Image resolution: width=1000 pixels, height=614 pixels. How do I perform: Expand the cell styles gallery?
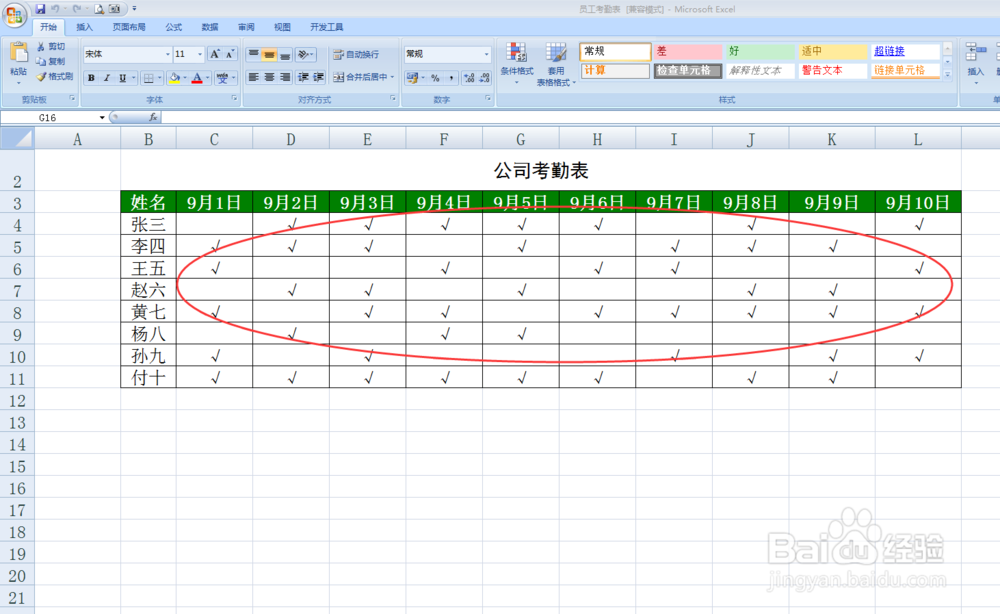pos(948,74)
